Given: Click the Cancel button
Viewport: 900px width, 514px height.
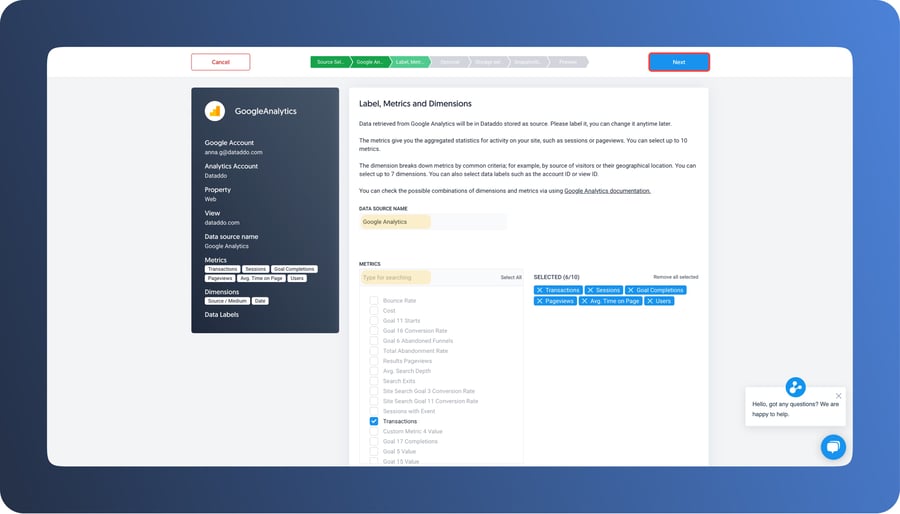Looking at the screenshot, I should click(220, 62).
